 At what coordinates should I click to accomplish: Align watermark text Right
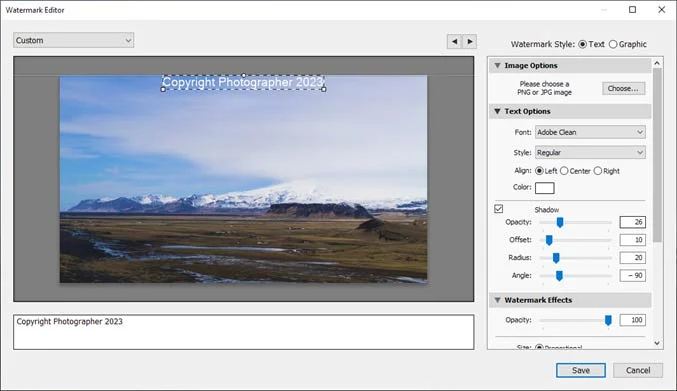click(598, 171)
